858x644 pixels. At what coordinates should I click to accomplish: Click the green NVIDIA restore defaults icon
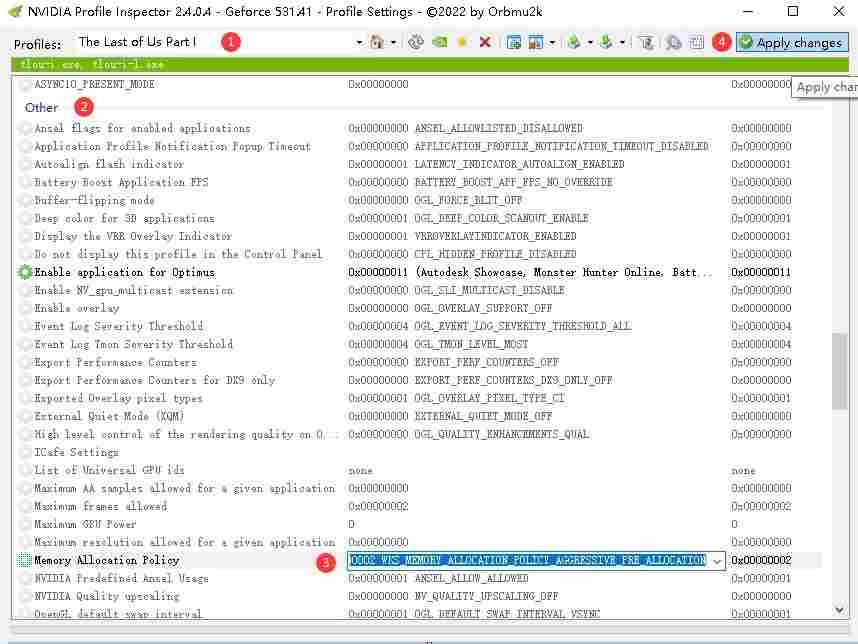coord(439,42)
